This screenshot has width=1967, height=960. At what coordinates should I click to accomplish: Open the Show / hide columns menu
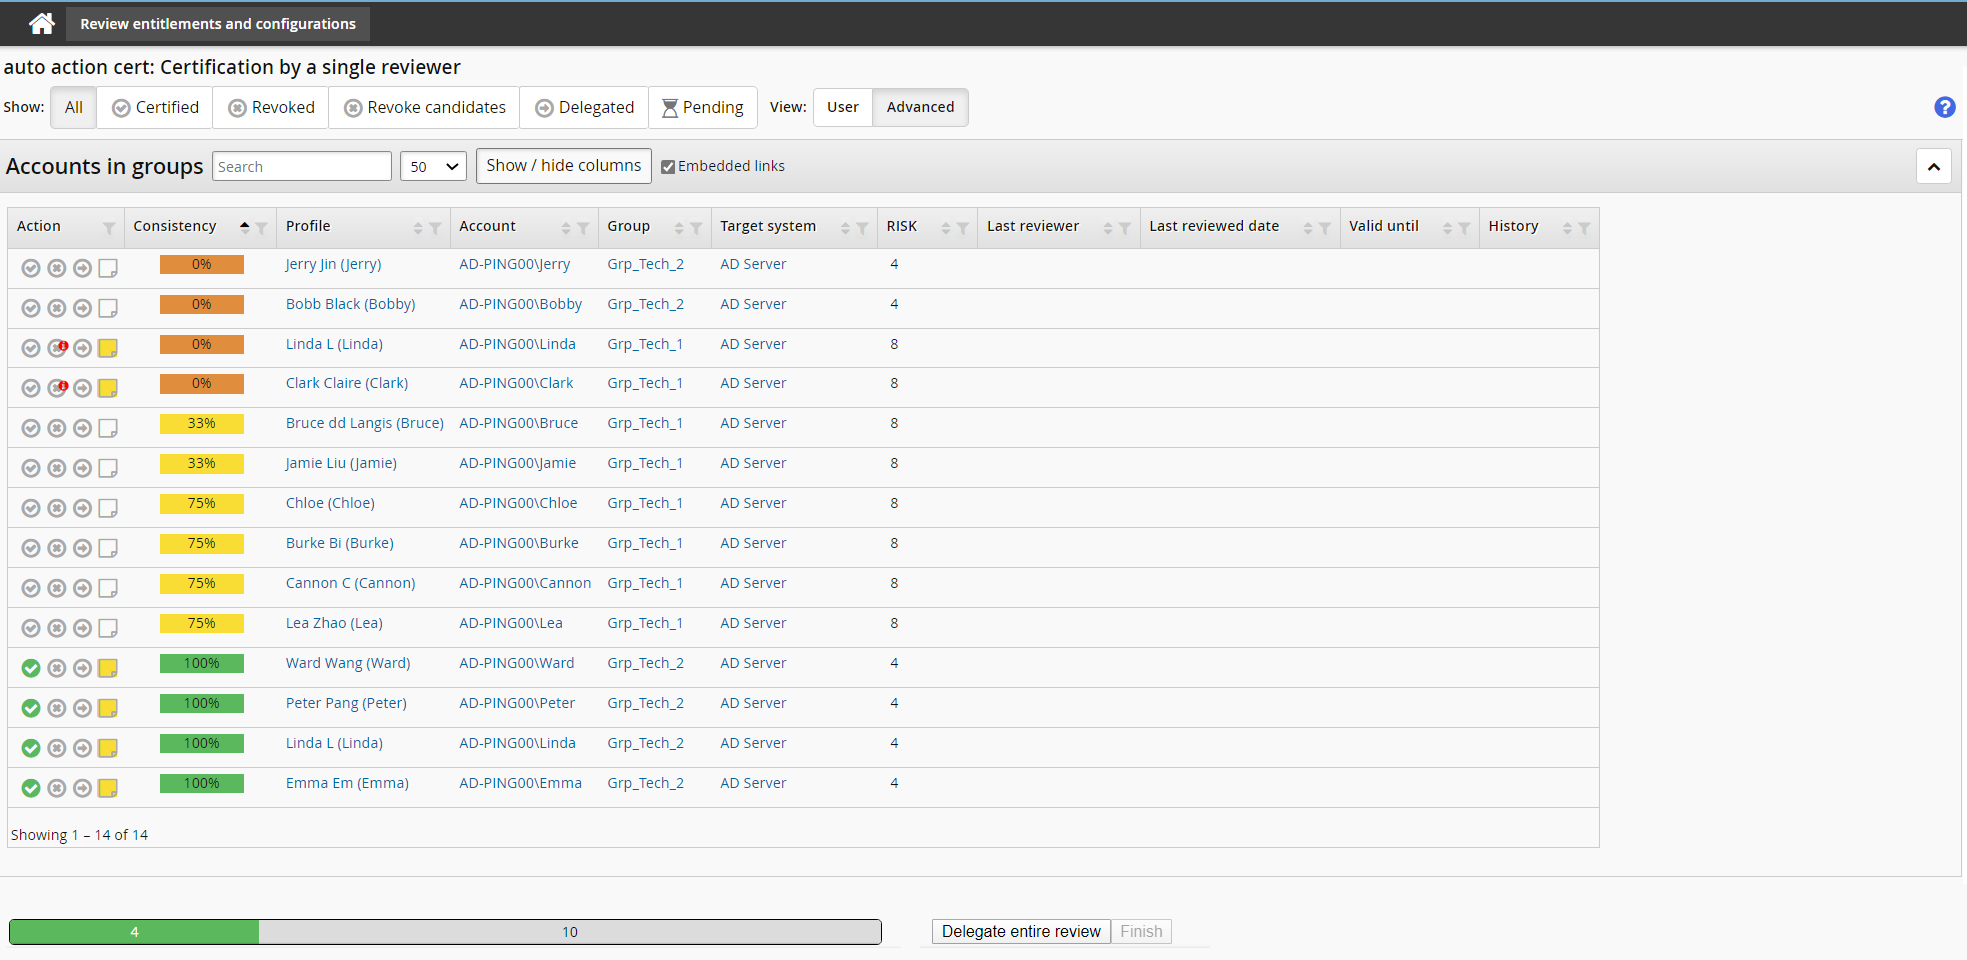coord(563,166)
